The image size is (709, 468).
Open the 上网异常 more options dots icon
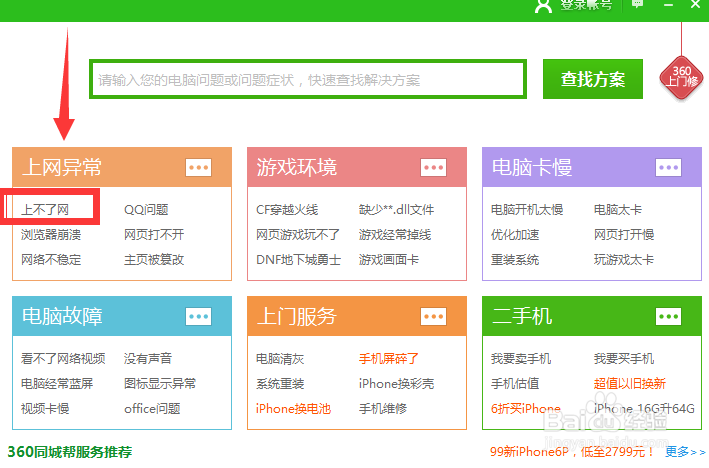199,167
